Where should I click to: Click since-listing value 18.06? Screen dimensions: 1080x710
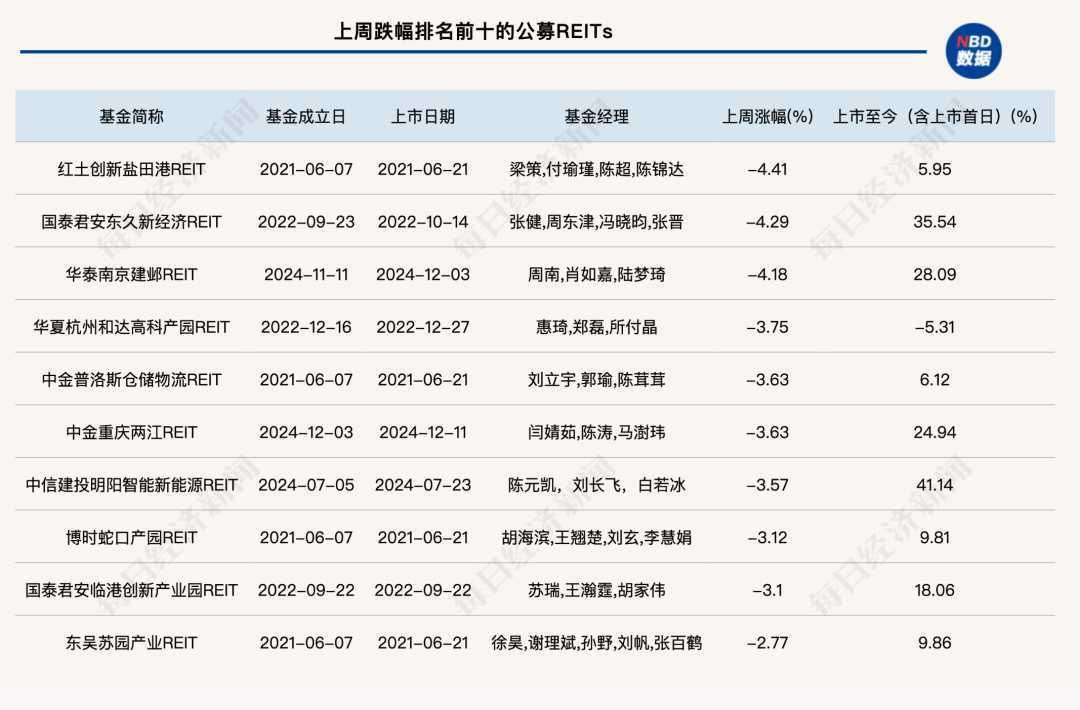coord(935,590)
